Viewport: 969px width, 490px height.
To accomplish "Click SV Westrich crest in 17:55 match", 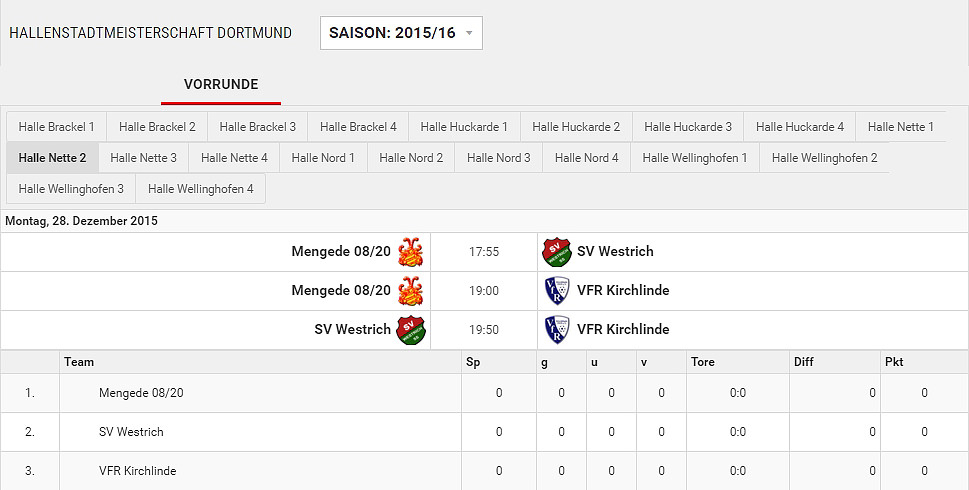I will (x=556, y=252).
